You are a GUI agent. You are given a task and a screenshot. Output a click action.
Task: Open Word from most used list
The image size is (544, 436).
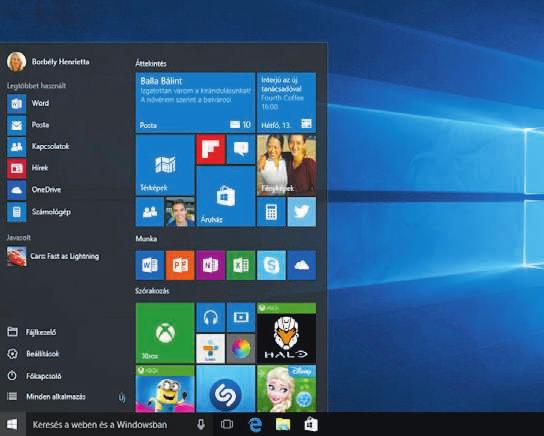28,103
